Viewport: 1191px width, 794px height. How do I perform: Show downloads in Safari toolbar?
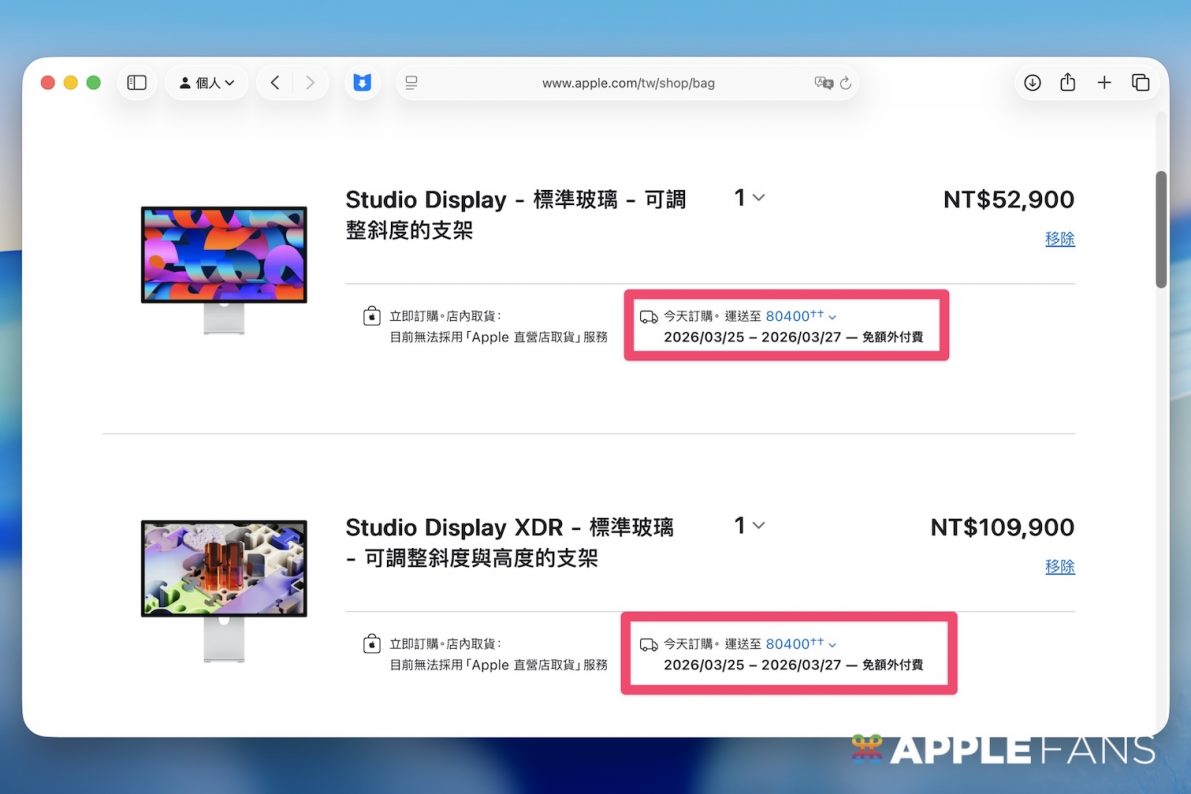[1032, 83]
